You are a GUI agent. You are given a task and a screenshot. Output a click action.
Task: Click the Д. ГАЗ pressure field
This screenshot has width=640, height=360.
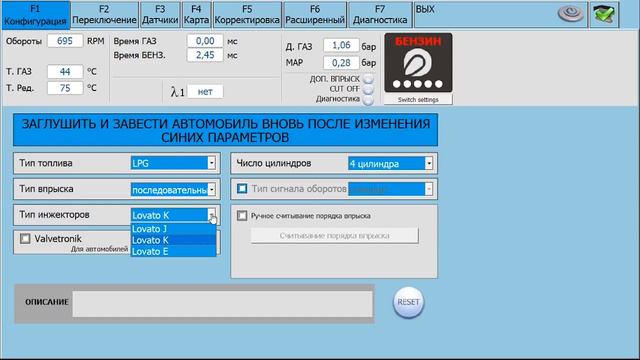tap(341, 45)
